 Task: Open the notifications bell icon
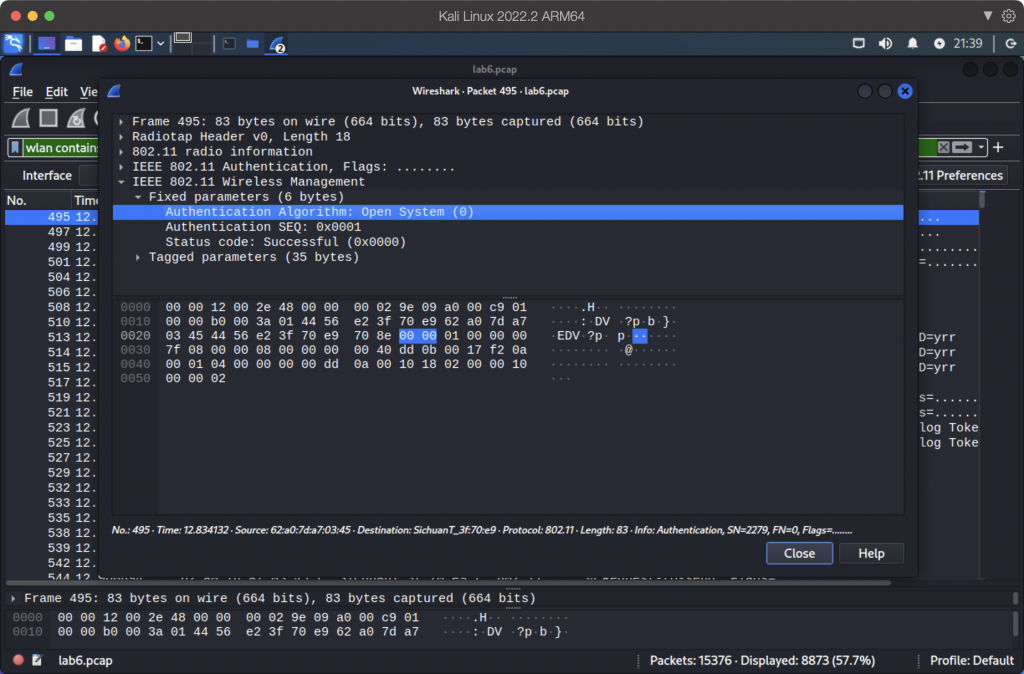point(912,44)
